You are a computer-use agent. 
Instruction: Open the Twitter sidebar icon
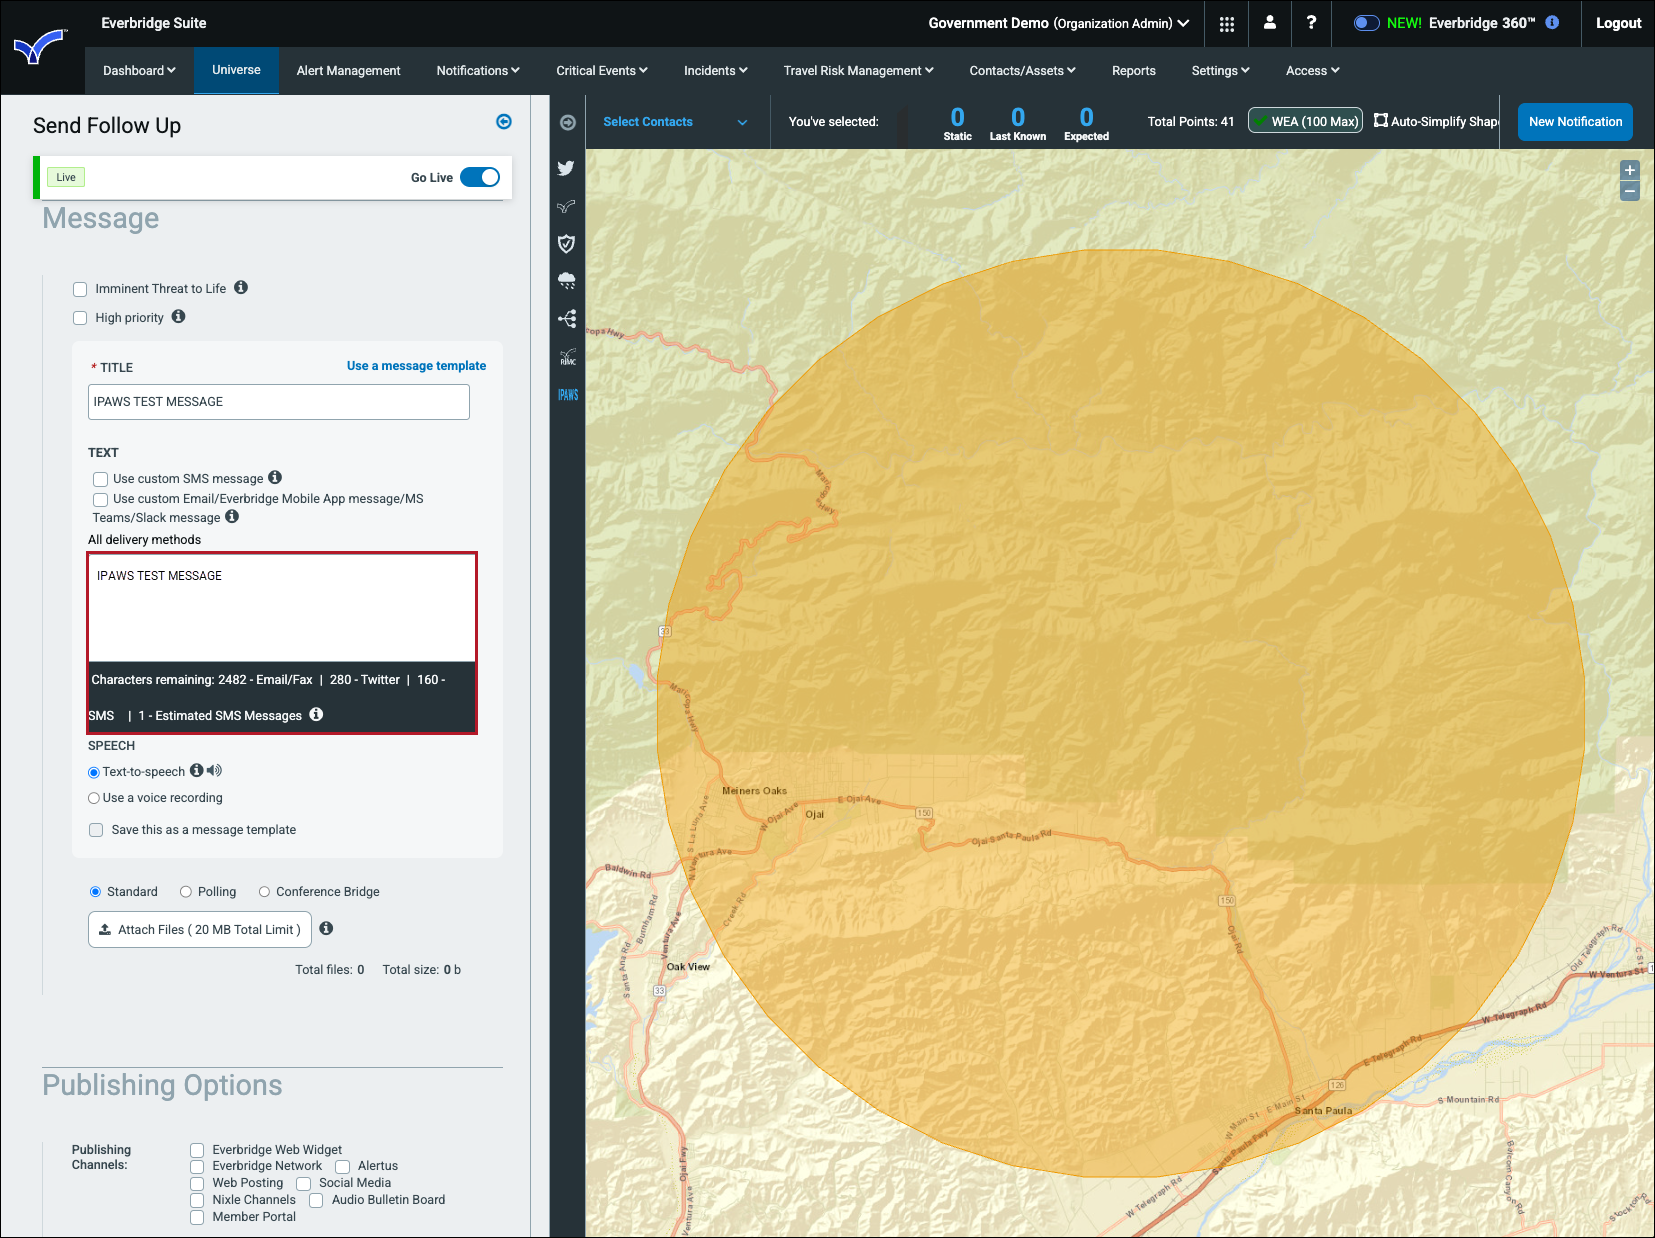(567, 168)
